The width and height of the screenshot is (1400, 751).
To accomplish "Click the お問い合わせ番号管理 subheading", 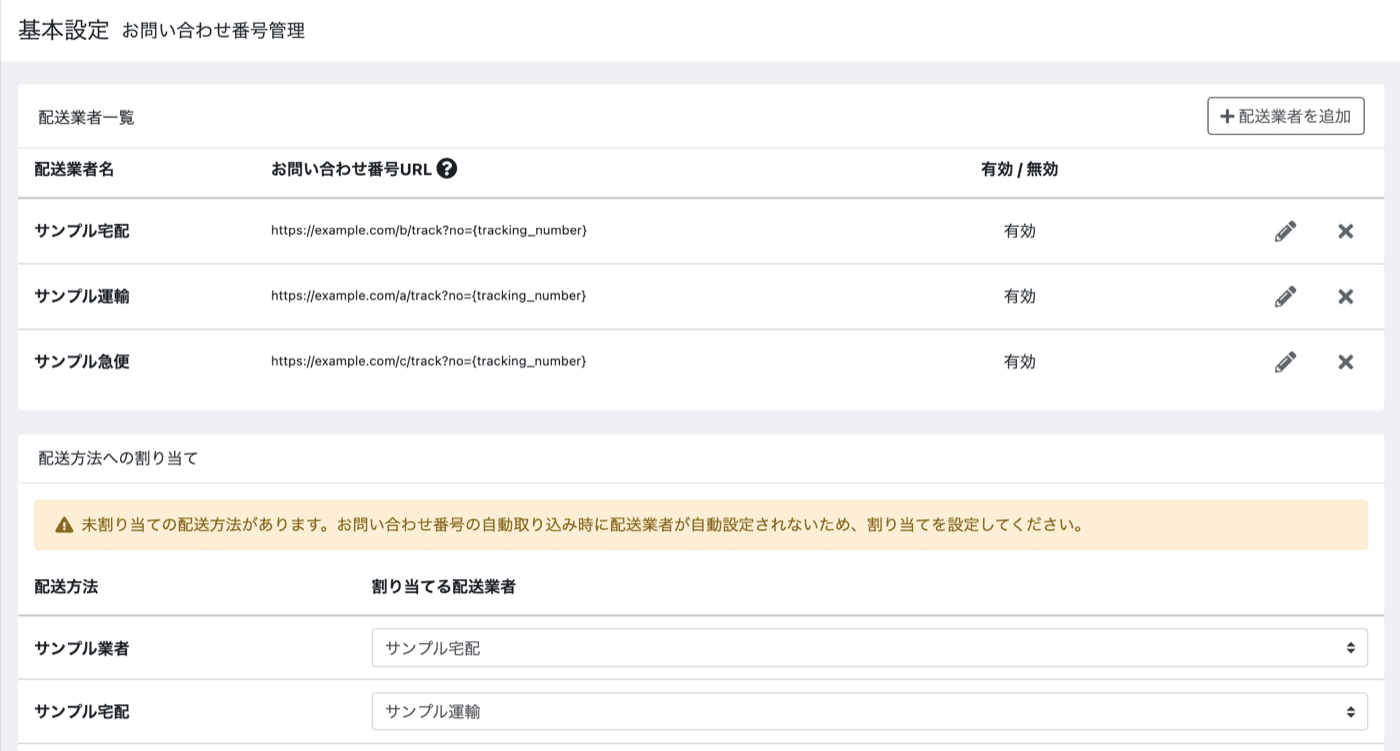I will tap(213, 31).
